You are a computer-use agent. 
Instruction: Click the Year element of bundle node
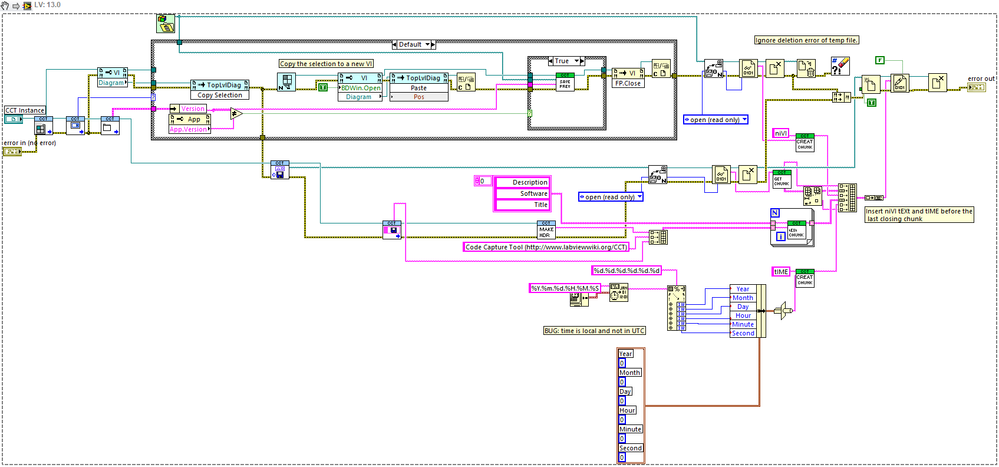pos(743,289)
